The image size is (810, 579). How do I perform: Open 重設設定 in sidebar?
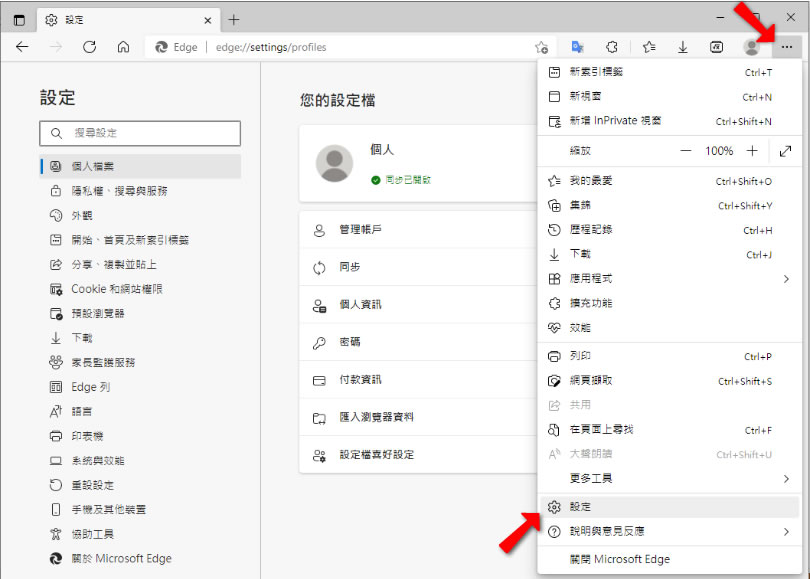tap(140, 486)
